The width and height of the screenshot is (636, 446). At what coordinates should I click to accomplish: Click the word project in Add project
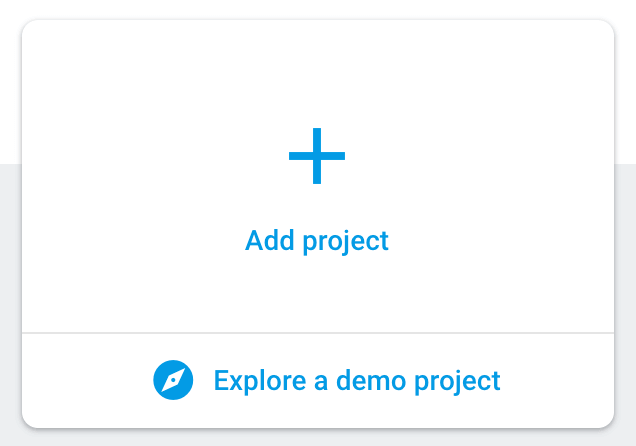pos(346,242)
